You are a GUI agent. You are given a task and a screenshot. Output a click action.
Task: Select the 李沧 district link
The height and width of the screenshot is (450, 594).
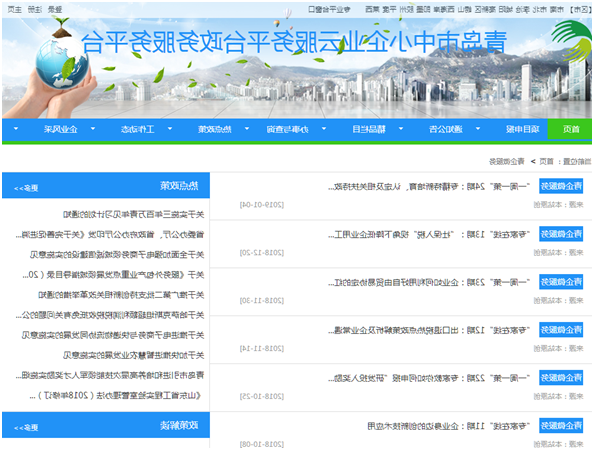(522, 9)
